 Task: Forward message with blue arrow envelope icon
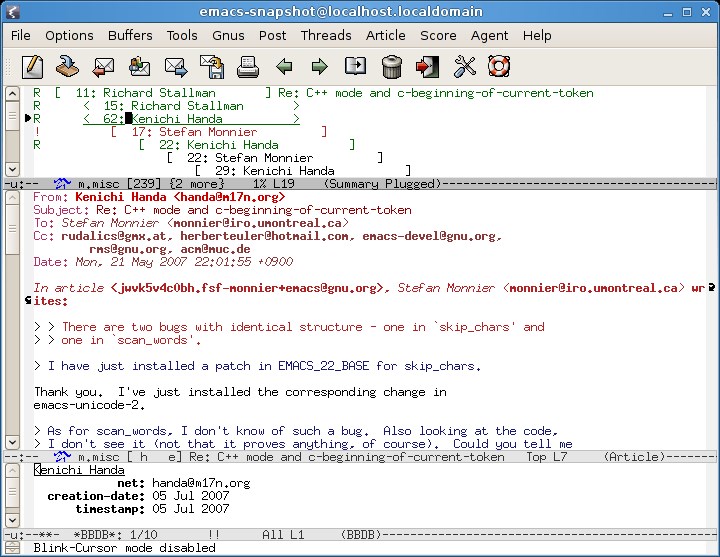pyautogui.click(x=176, y=67)
